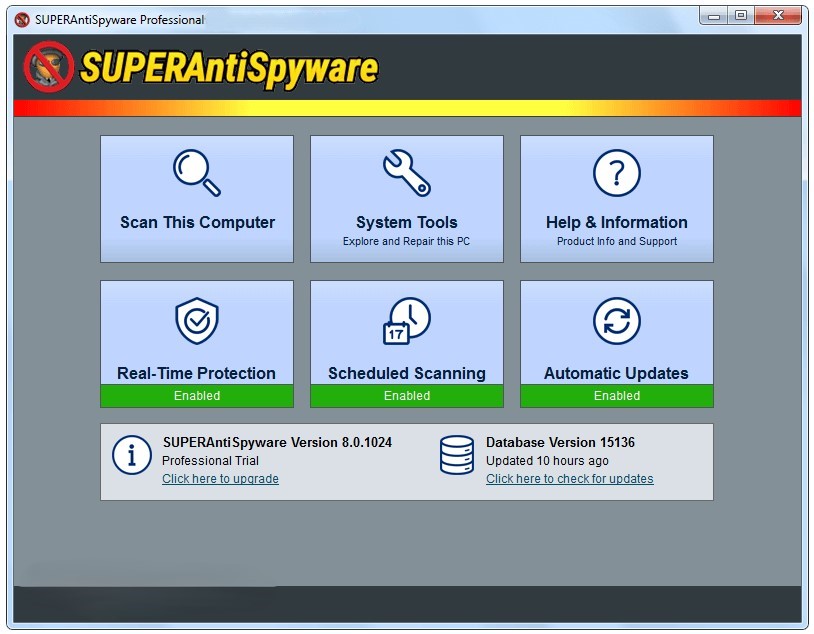Click the database stack icon
The height and width of the screenshot is (634, 814).
click(457, 455)
